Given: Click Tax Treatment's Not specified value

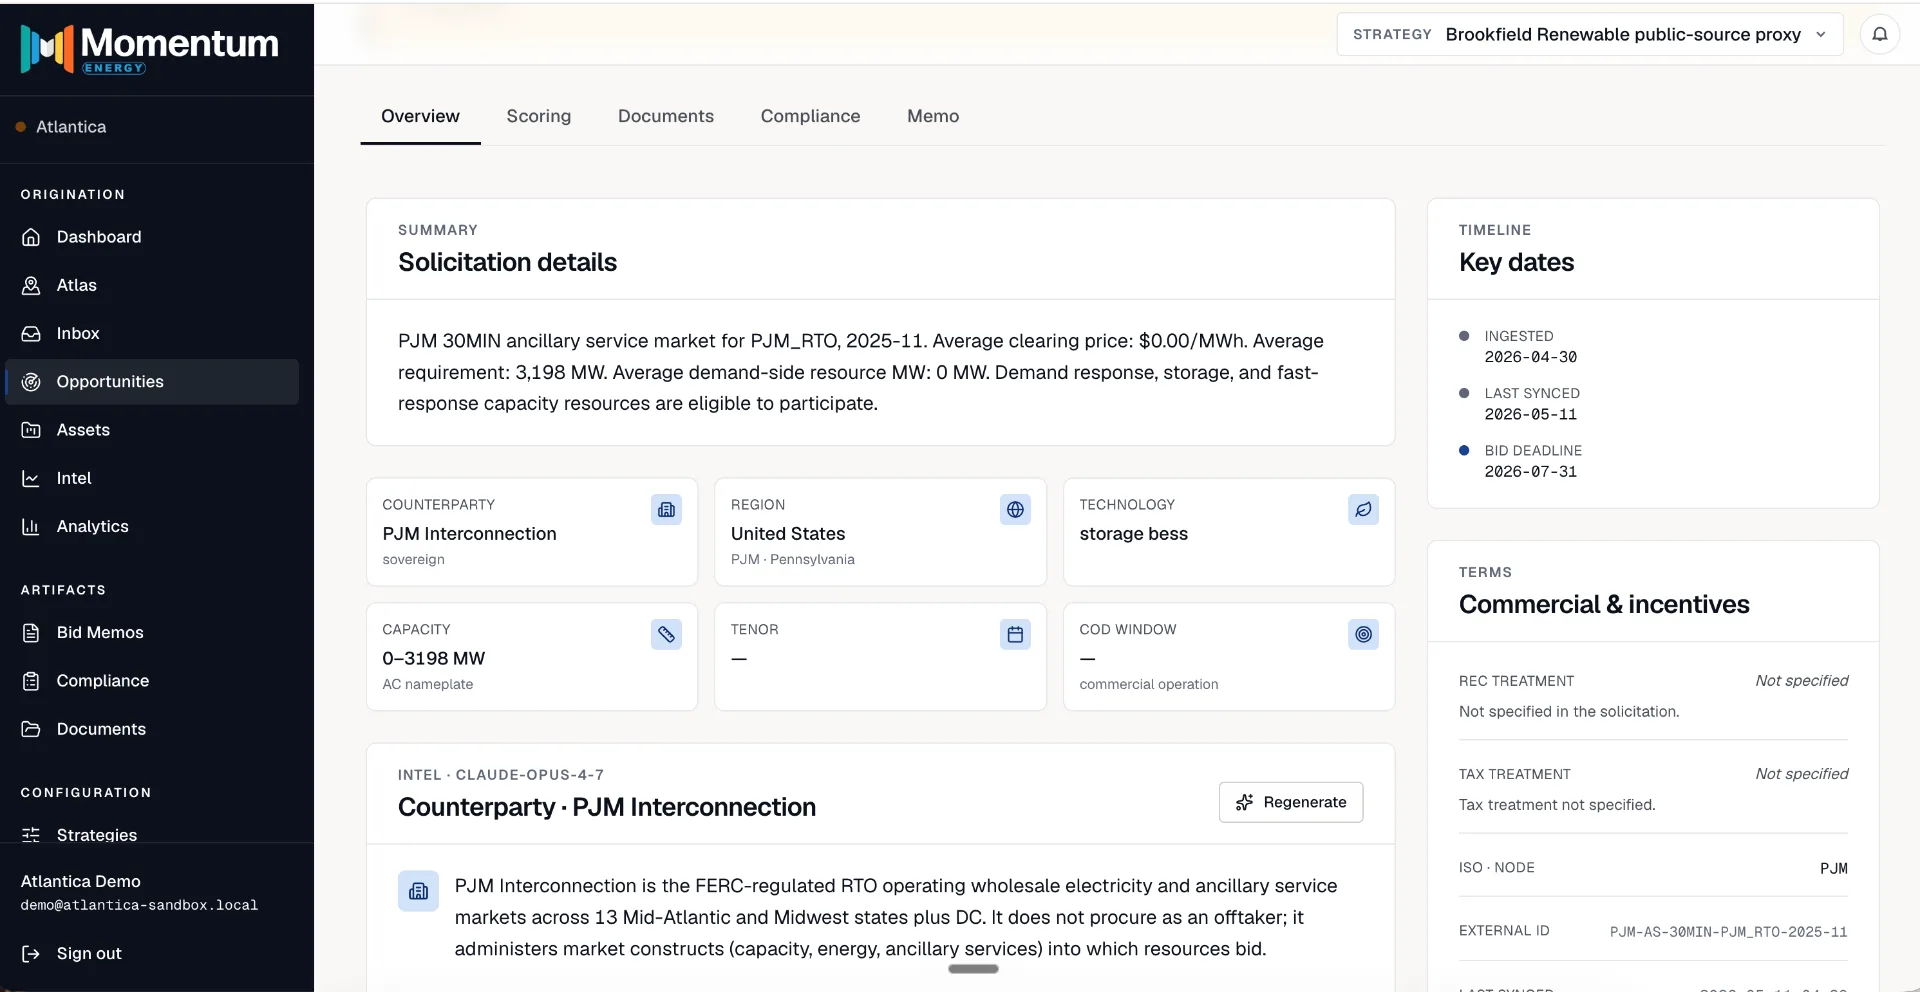Looking at the screenshot, I should pyautogui.click(x=1801, y=774).
